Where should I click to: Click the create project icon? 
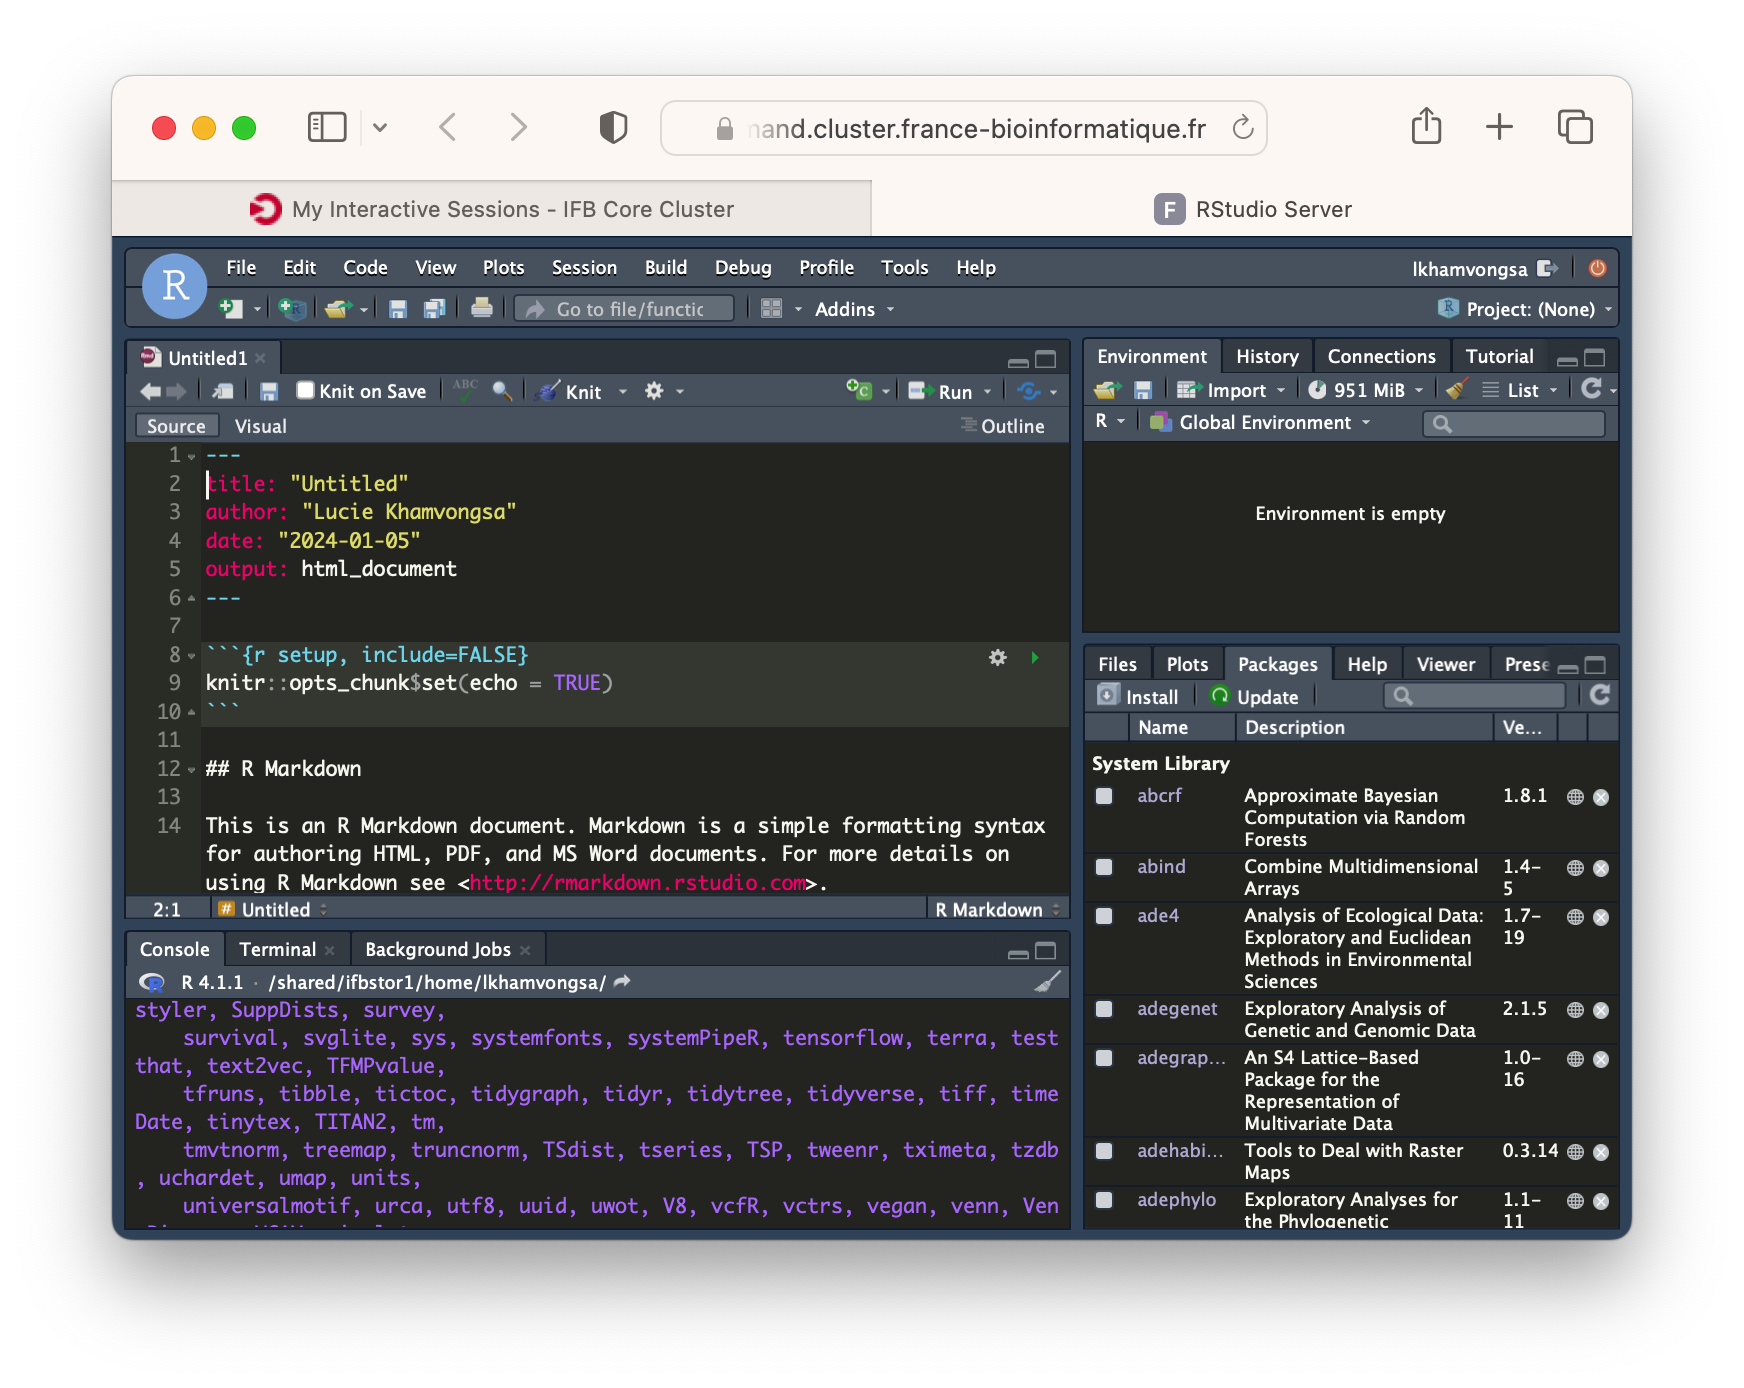coord(292,309)
